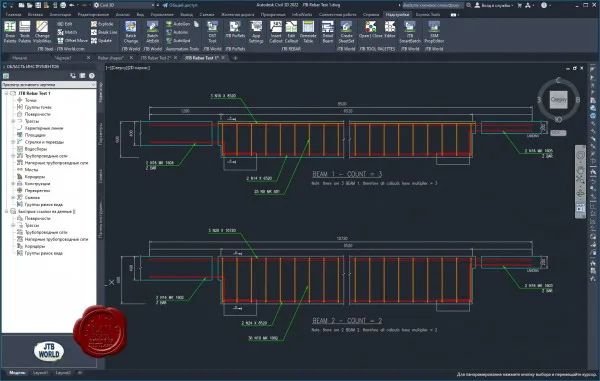Open the SSM PropEditor

[434, 32]
